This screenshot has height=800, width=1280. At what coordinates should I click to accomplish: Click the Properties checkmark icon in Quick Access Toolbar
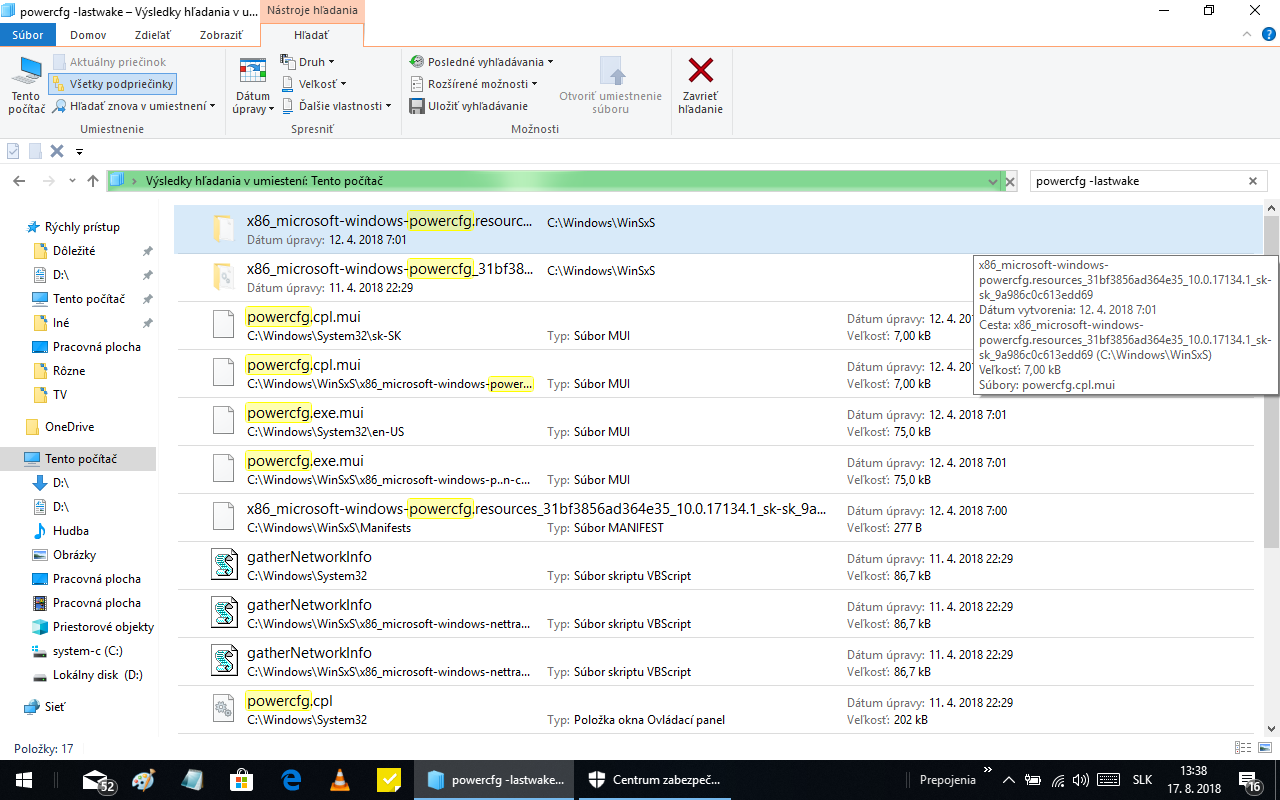click(x=13, y=151)
